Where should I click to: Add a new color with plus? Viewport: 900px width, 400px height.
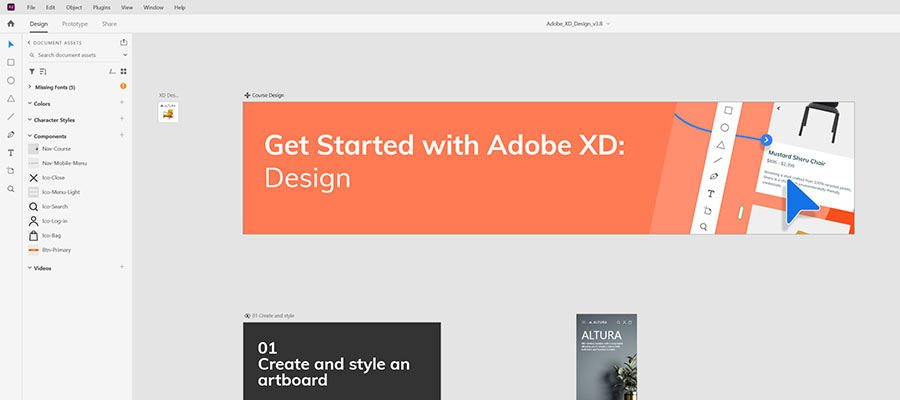122,102
